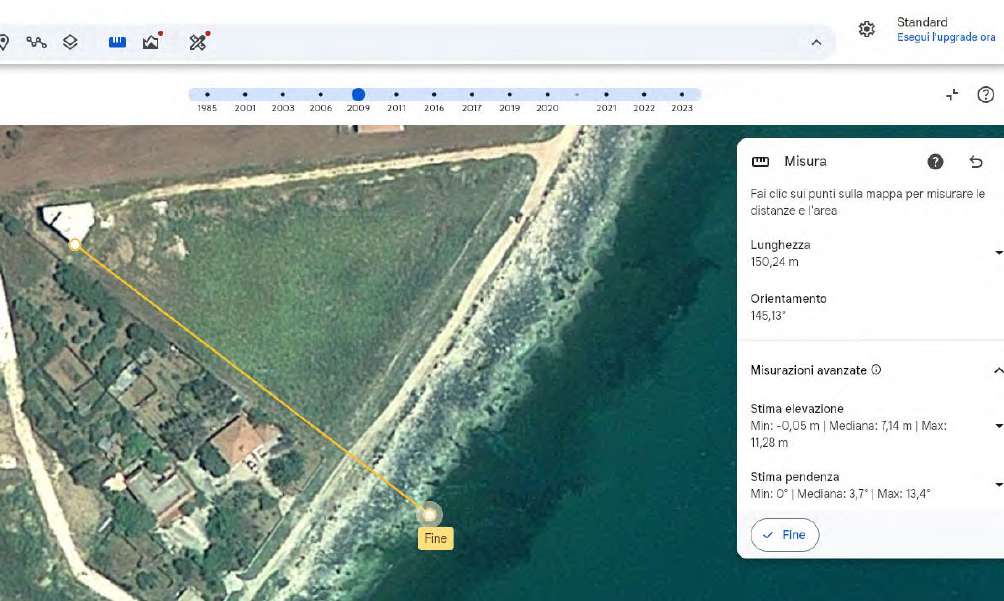This screenshot has width=1004, height=601.
Task: Open the Stima pendenza dropdown arrow
Action: [x=997, y=486]
